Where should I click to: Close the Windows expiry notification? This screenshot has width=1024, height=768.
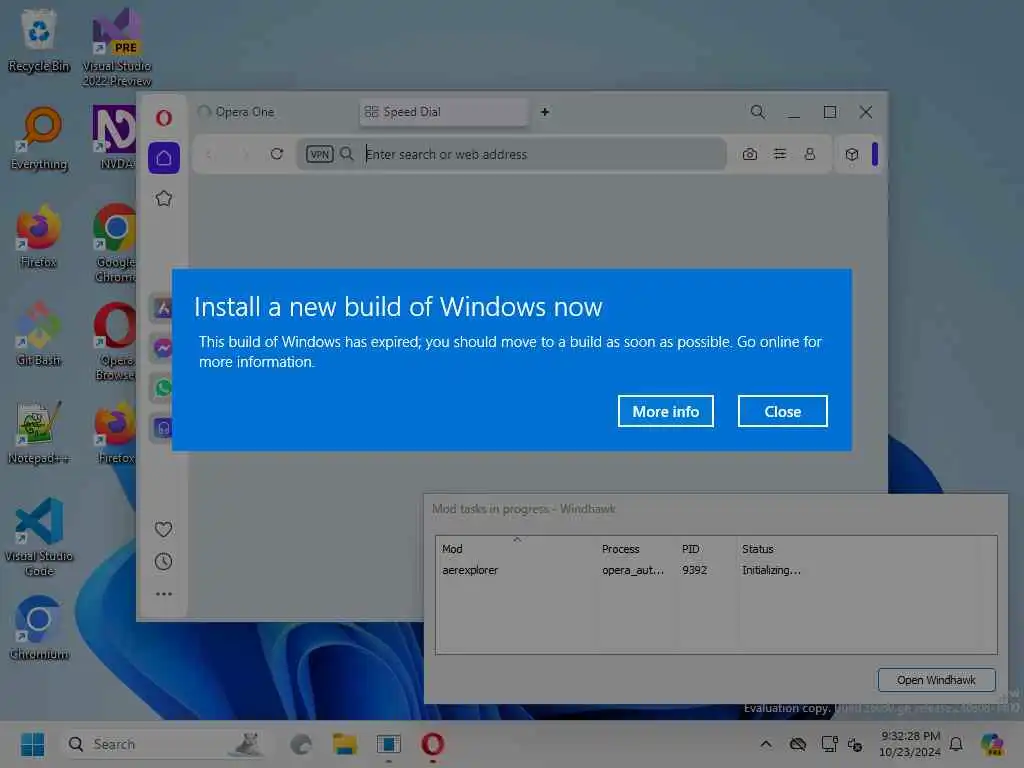pos(782,411)
